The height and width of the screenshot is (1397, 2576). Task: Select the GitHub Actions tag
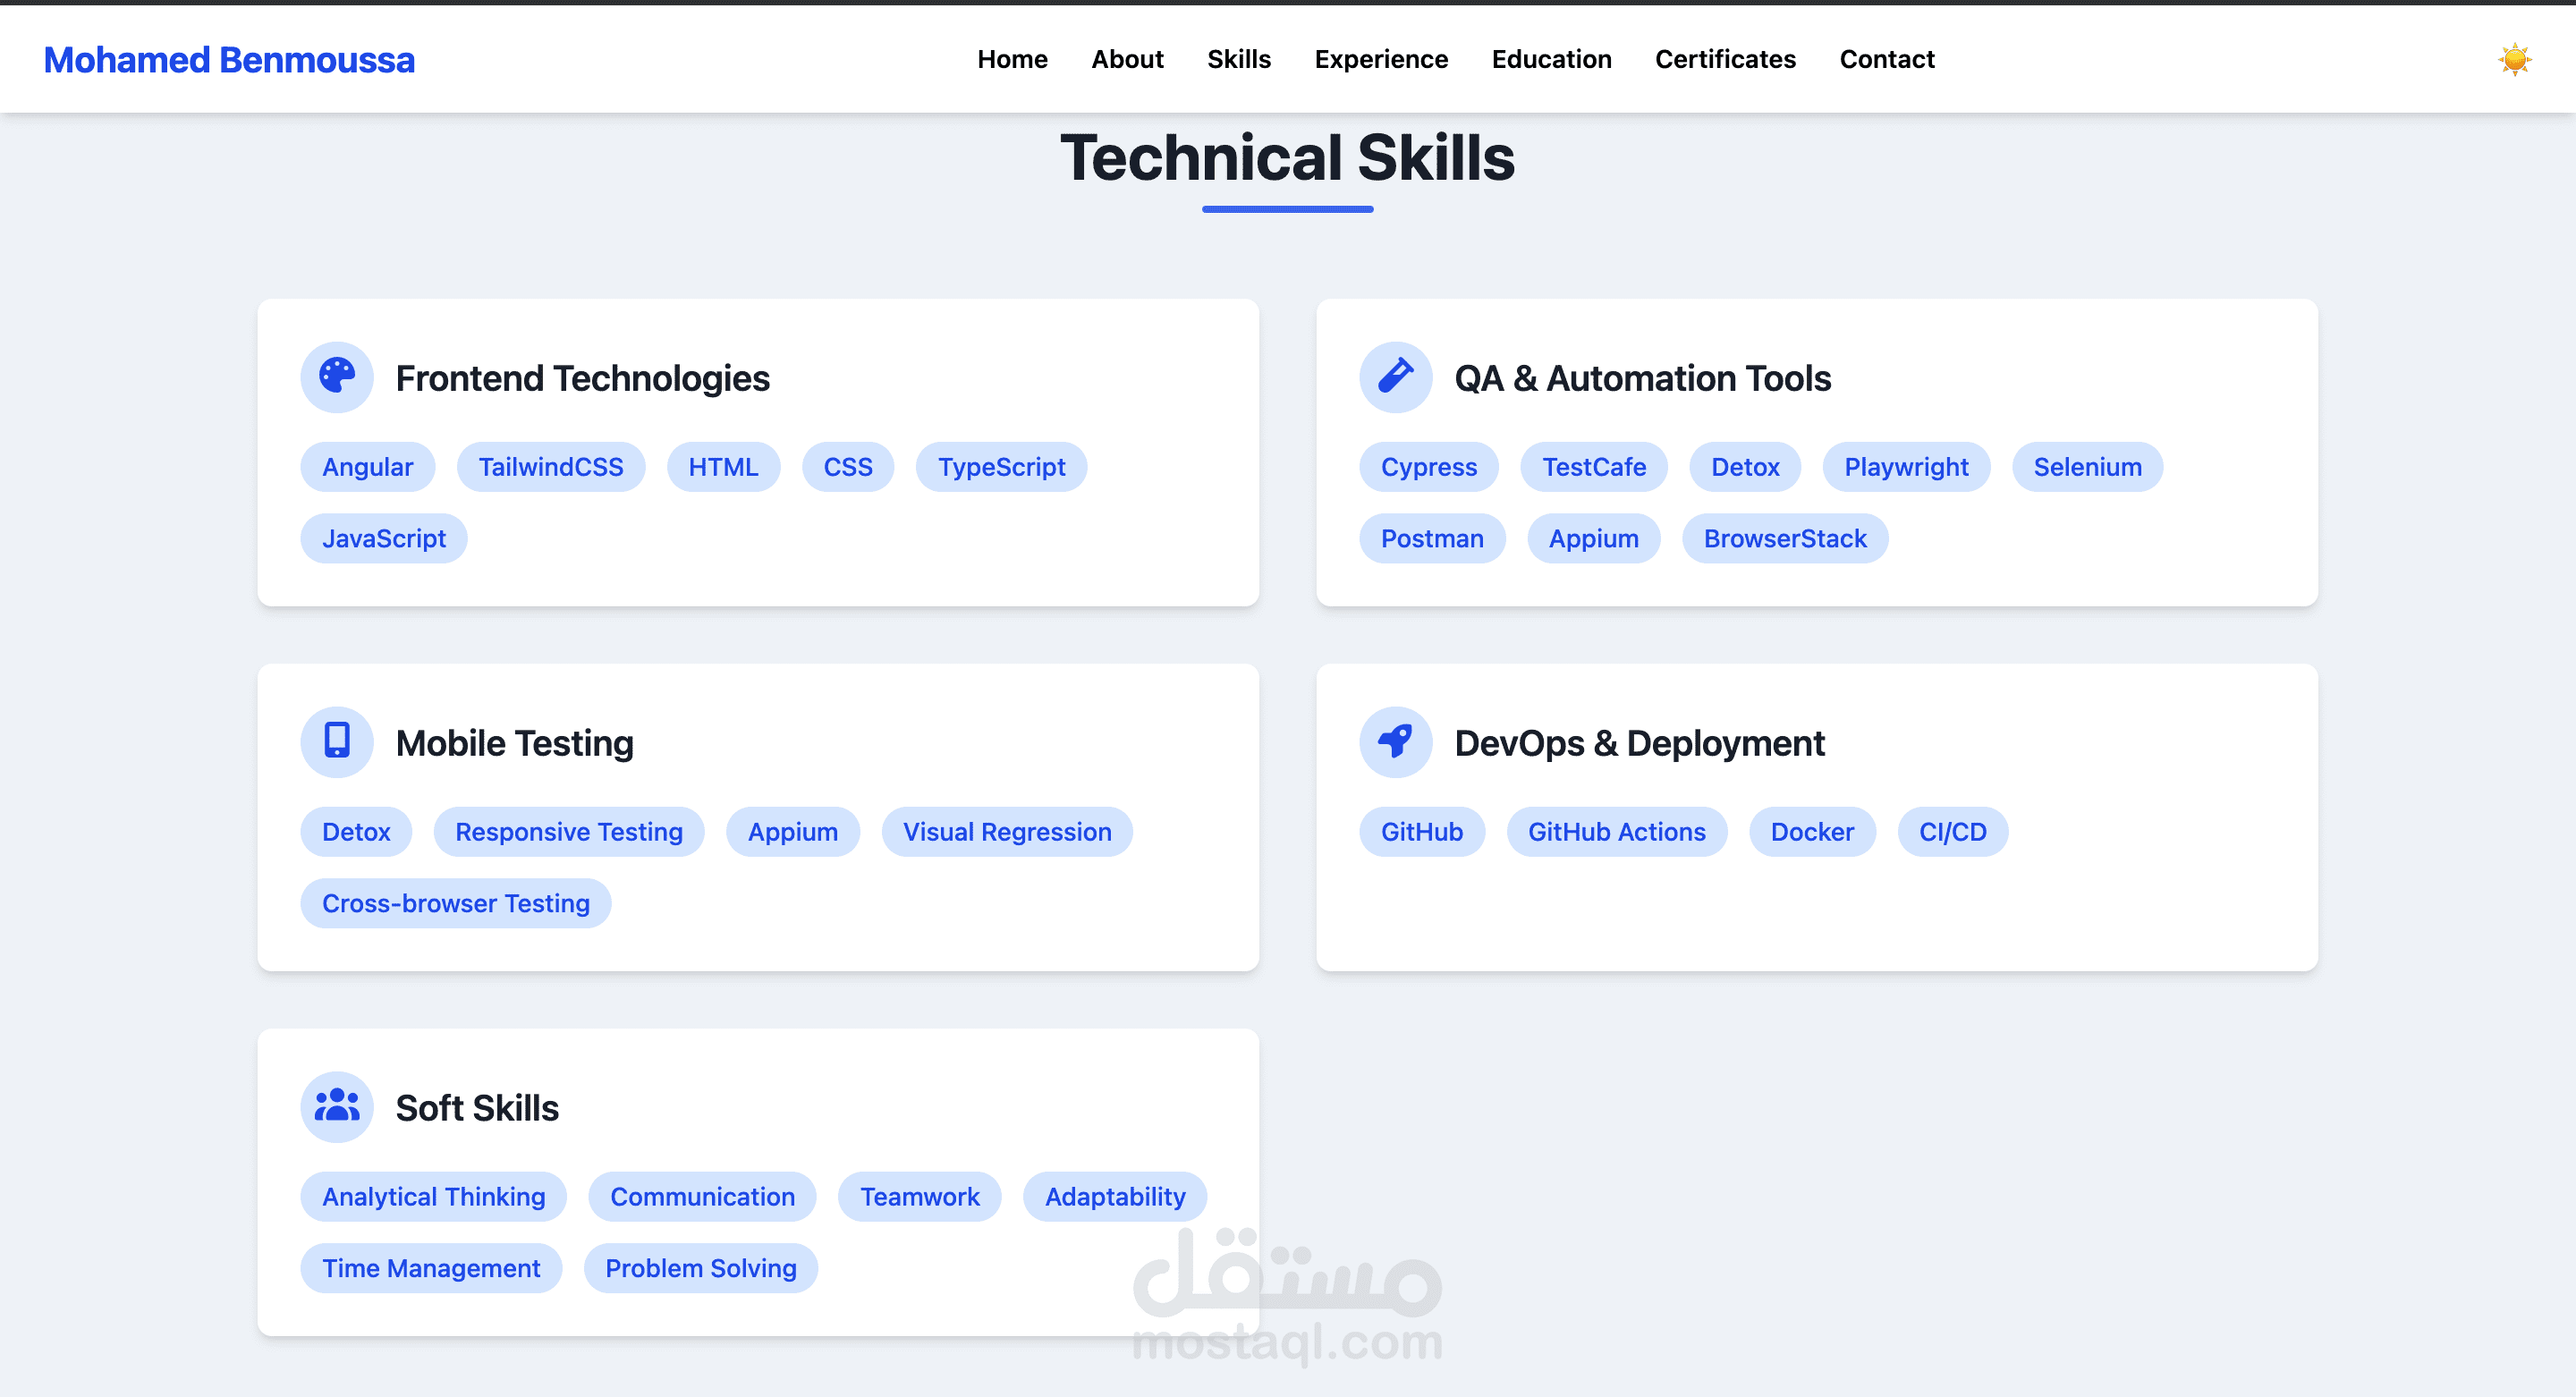point(1616,831)
